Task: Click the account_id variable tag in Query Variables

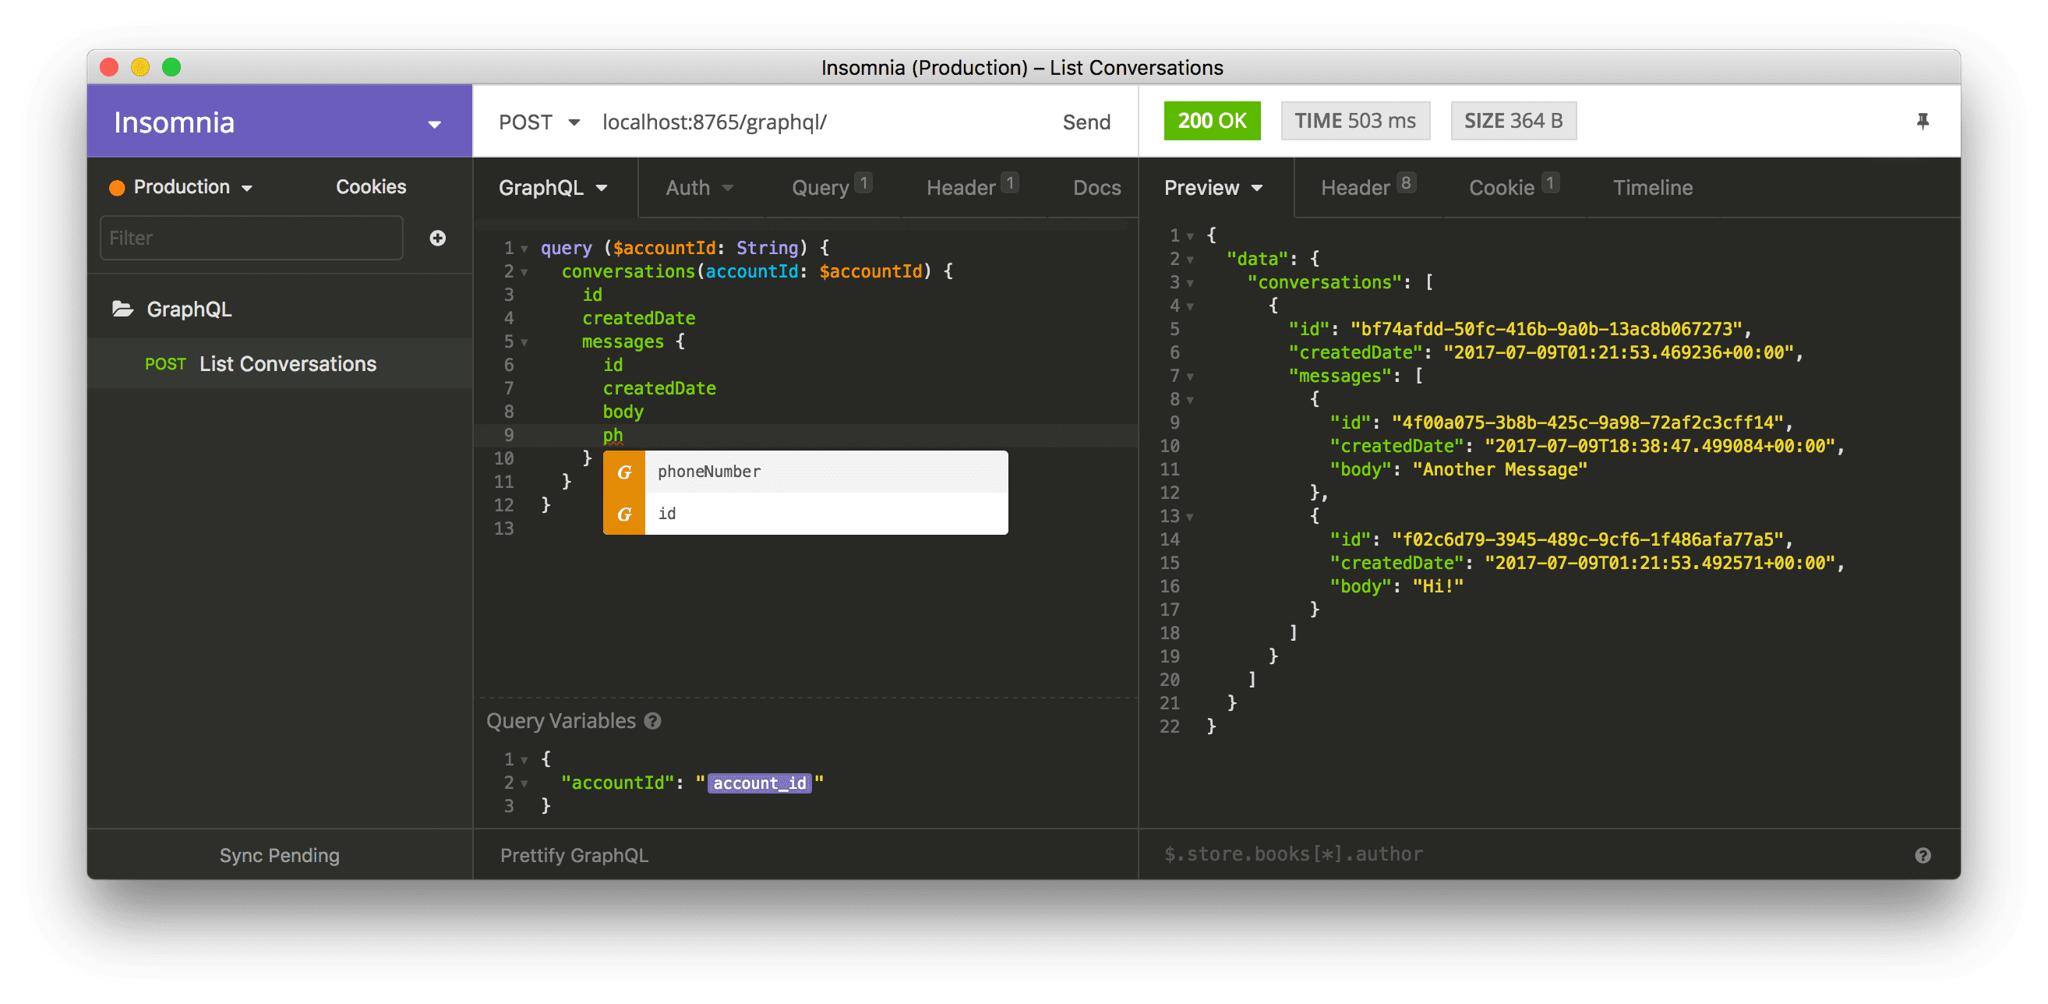Action: (760, 783)
